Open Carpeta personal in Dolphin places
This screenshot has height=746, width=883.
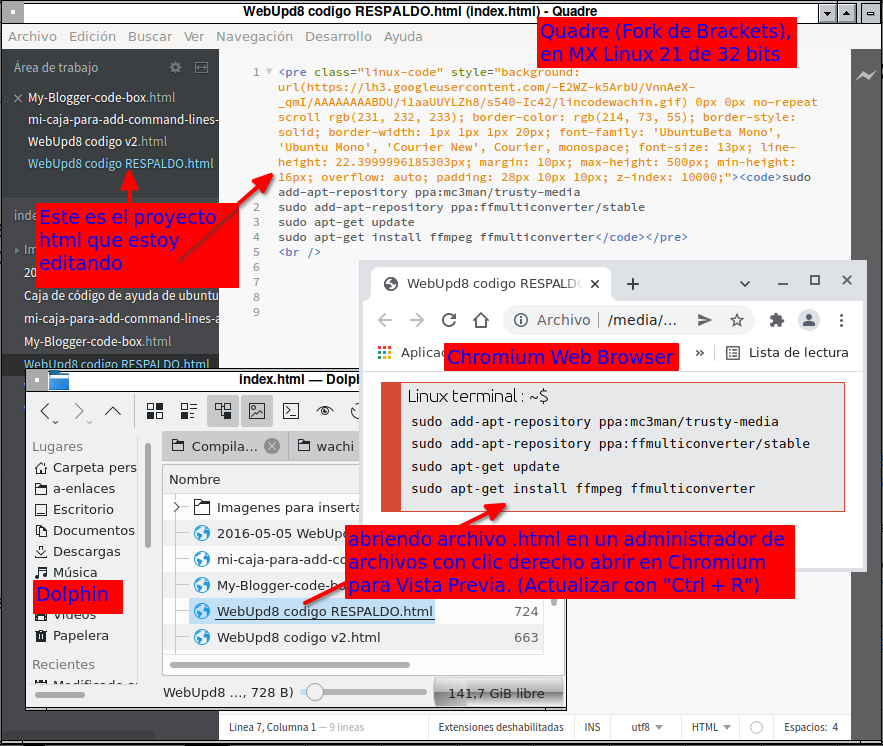[86, 468]
